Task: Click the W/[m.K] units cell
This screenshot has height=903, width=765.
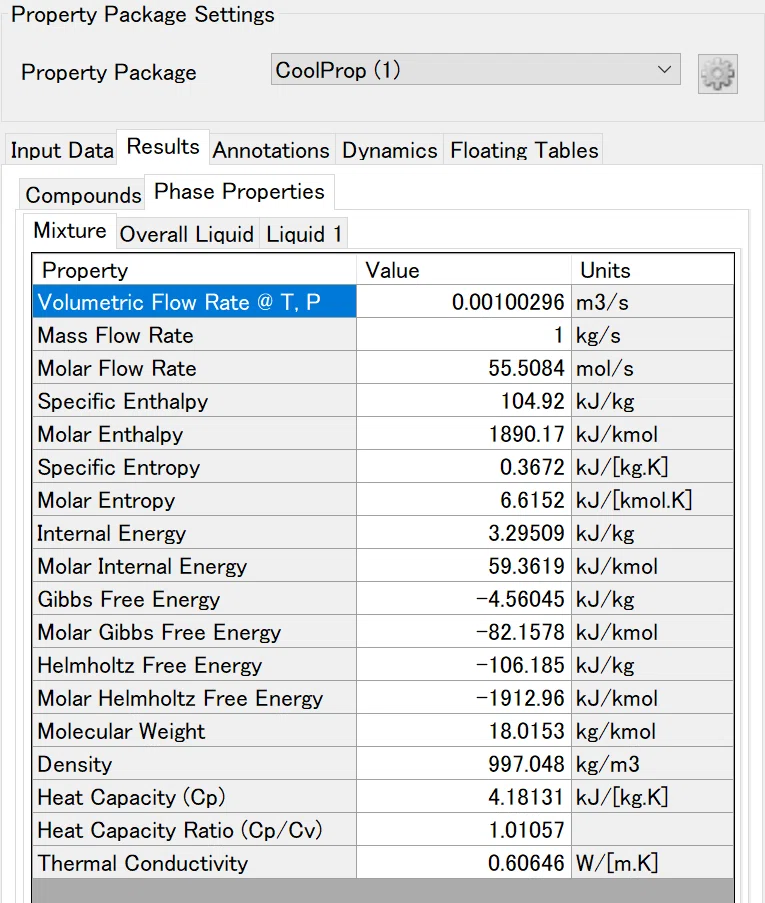Action: click(653, 863)
